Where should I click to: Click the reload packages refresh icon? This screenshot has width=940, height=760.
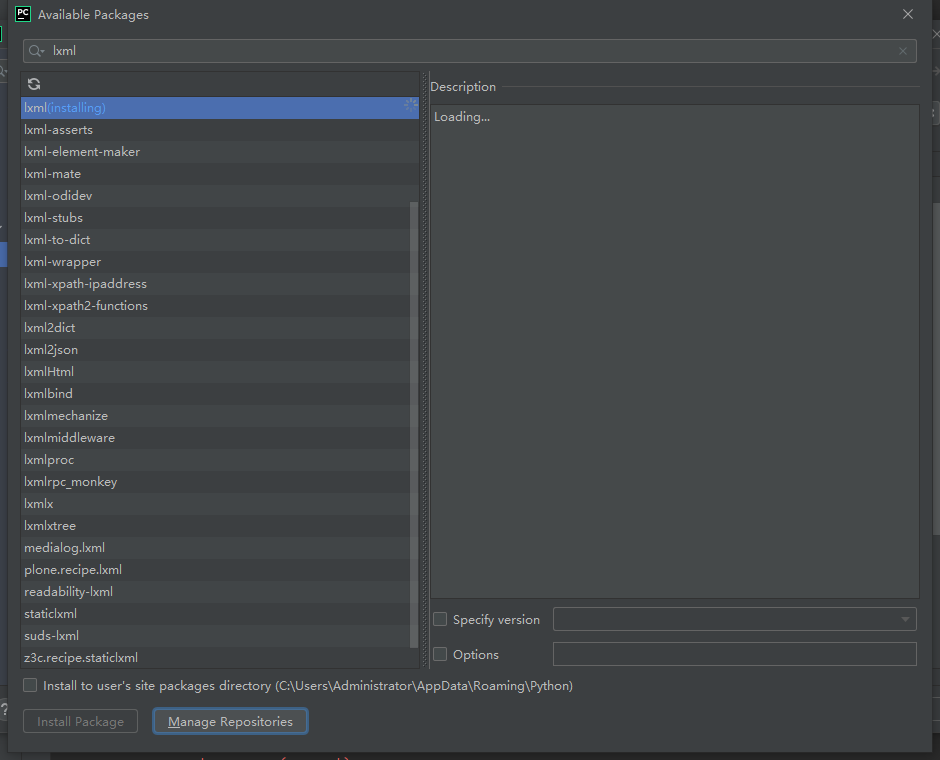[x=34, y=84]
